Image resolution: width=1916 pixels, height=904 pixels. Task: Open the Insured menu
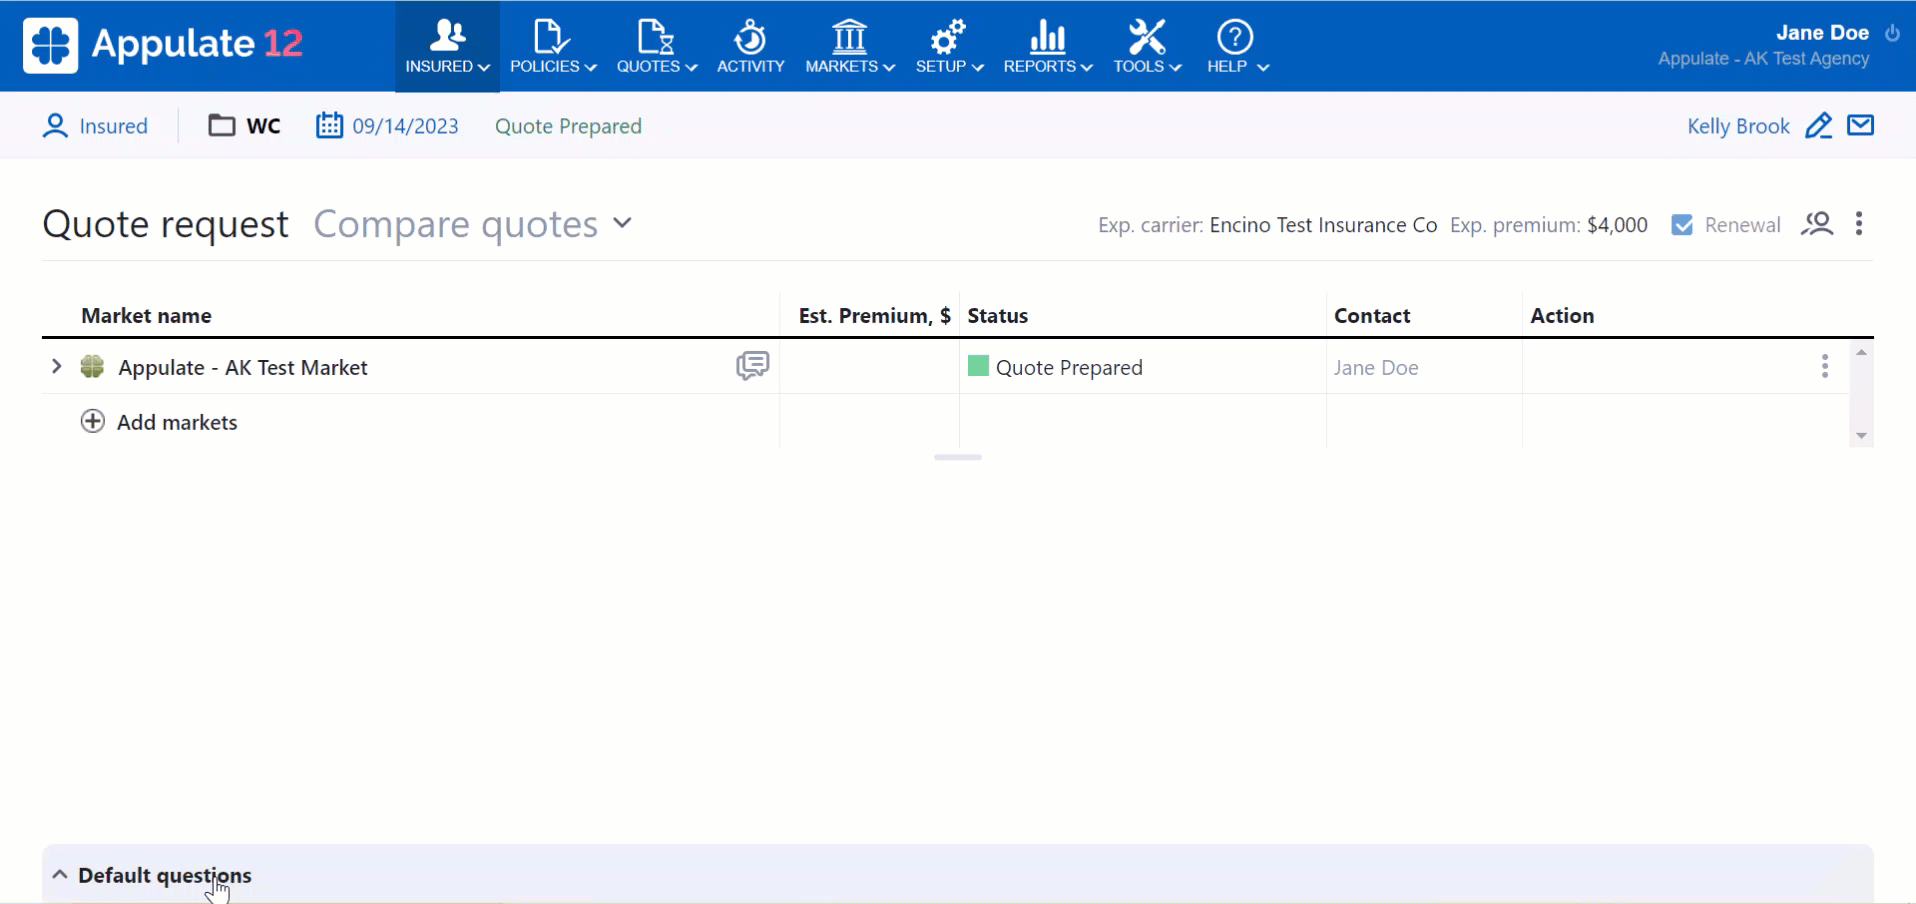tap(447, 47)
